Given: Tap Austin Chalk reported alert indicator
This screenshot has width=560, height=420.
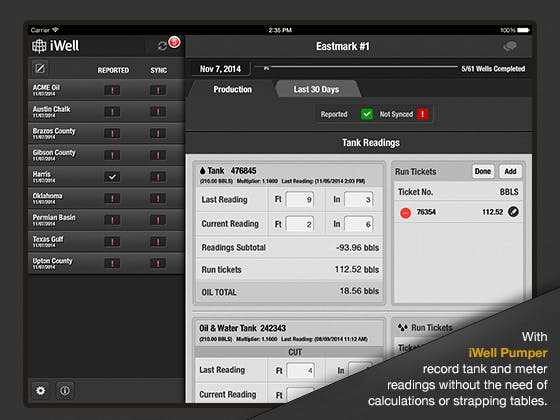Looking at the screenshot, I should (112, 112).
